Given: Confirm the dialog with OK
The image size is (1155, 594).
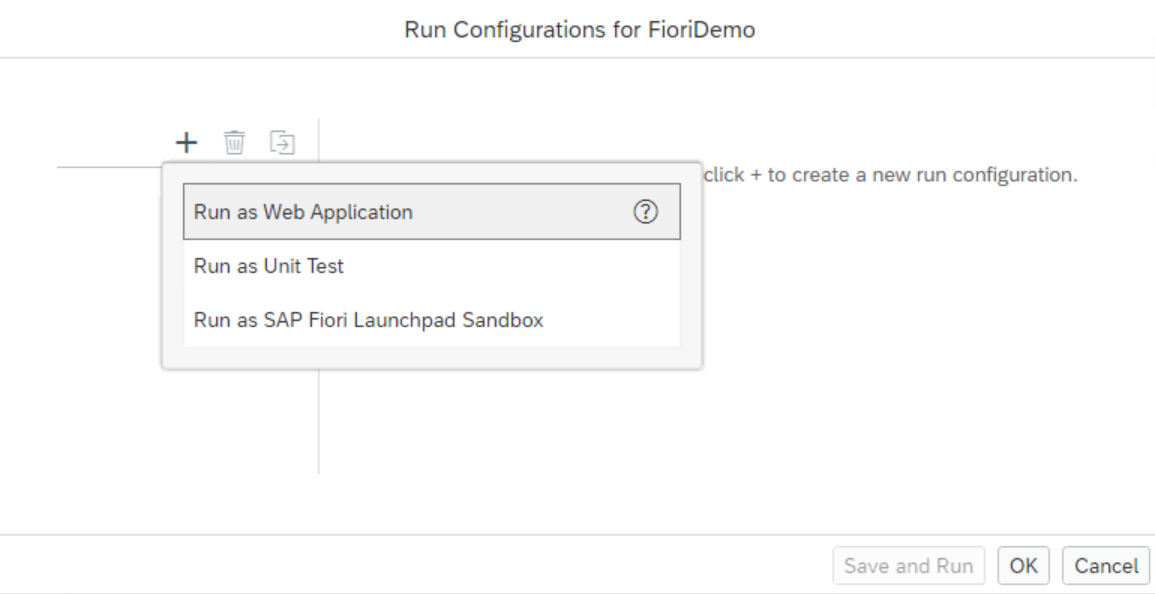Looking at the screenshot, I should [x=1023, y=565].
